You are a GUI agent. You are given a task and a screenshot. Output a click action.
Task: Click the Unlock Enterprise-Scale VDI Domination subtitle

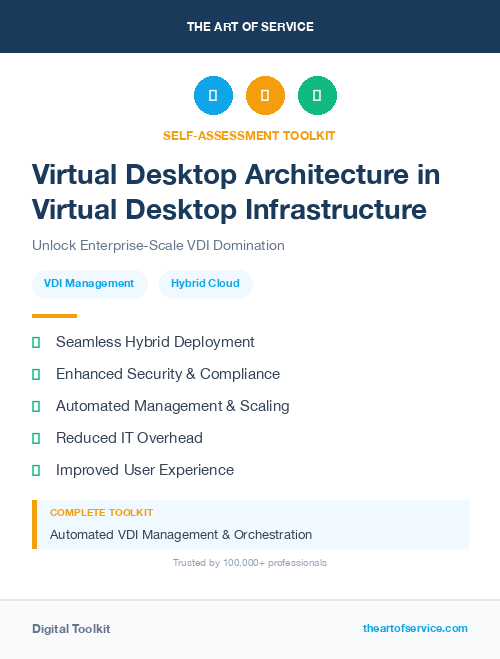[x=158, y=245]
